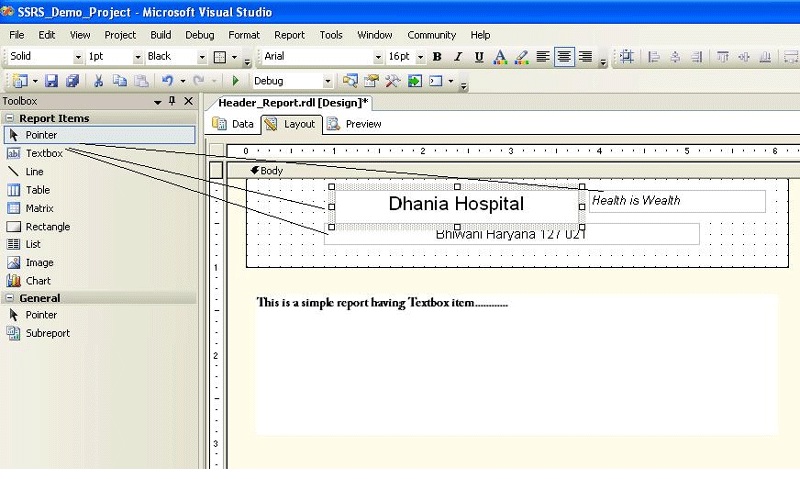Viewport: 800px width, 479px height.
Task: Select the Image report item
Action: tap(99, 263)
